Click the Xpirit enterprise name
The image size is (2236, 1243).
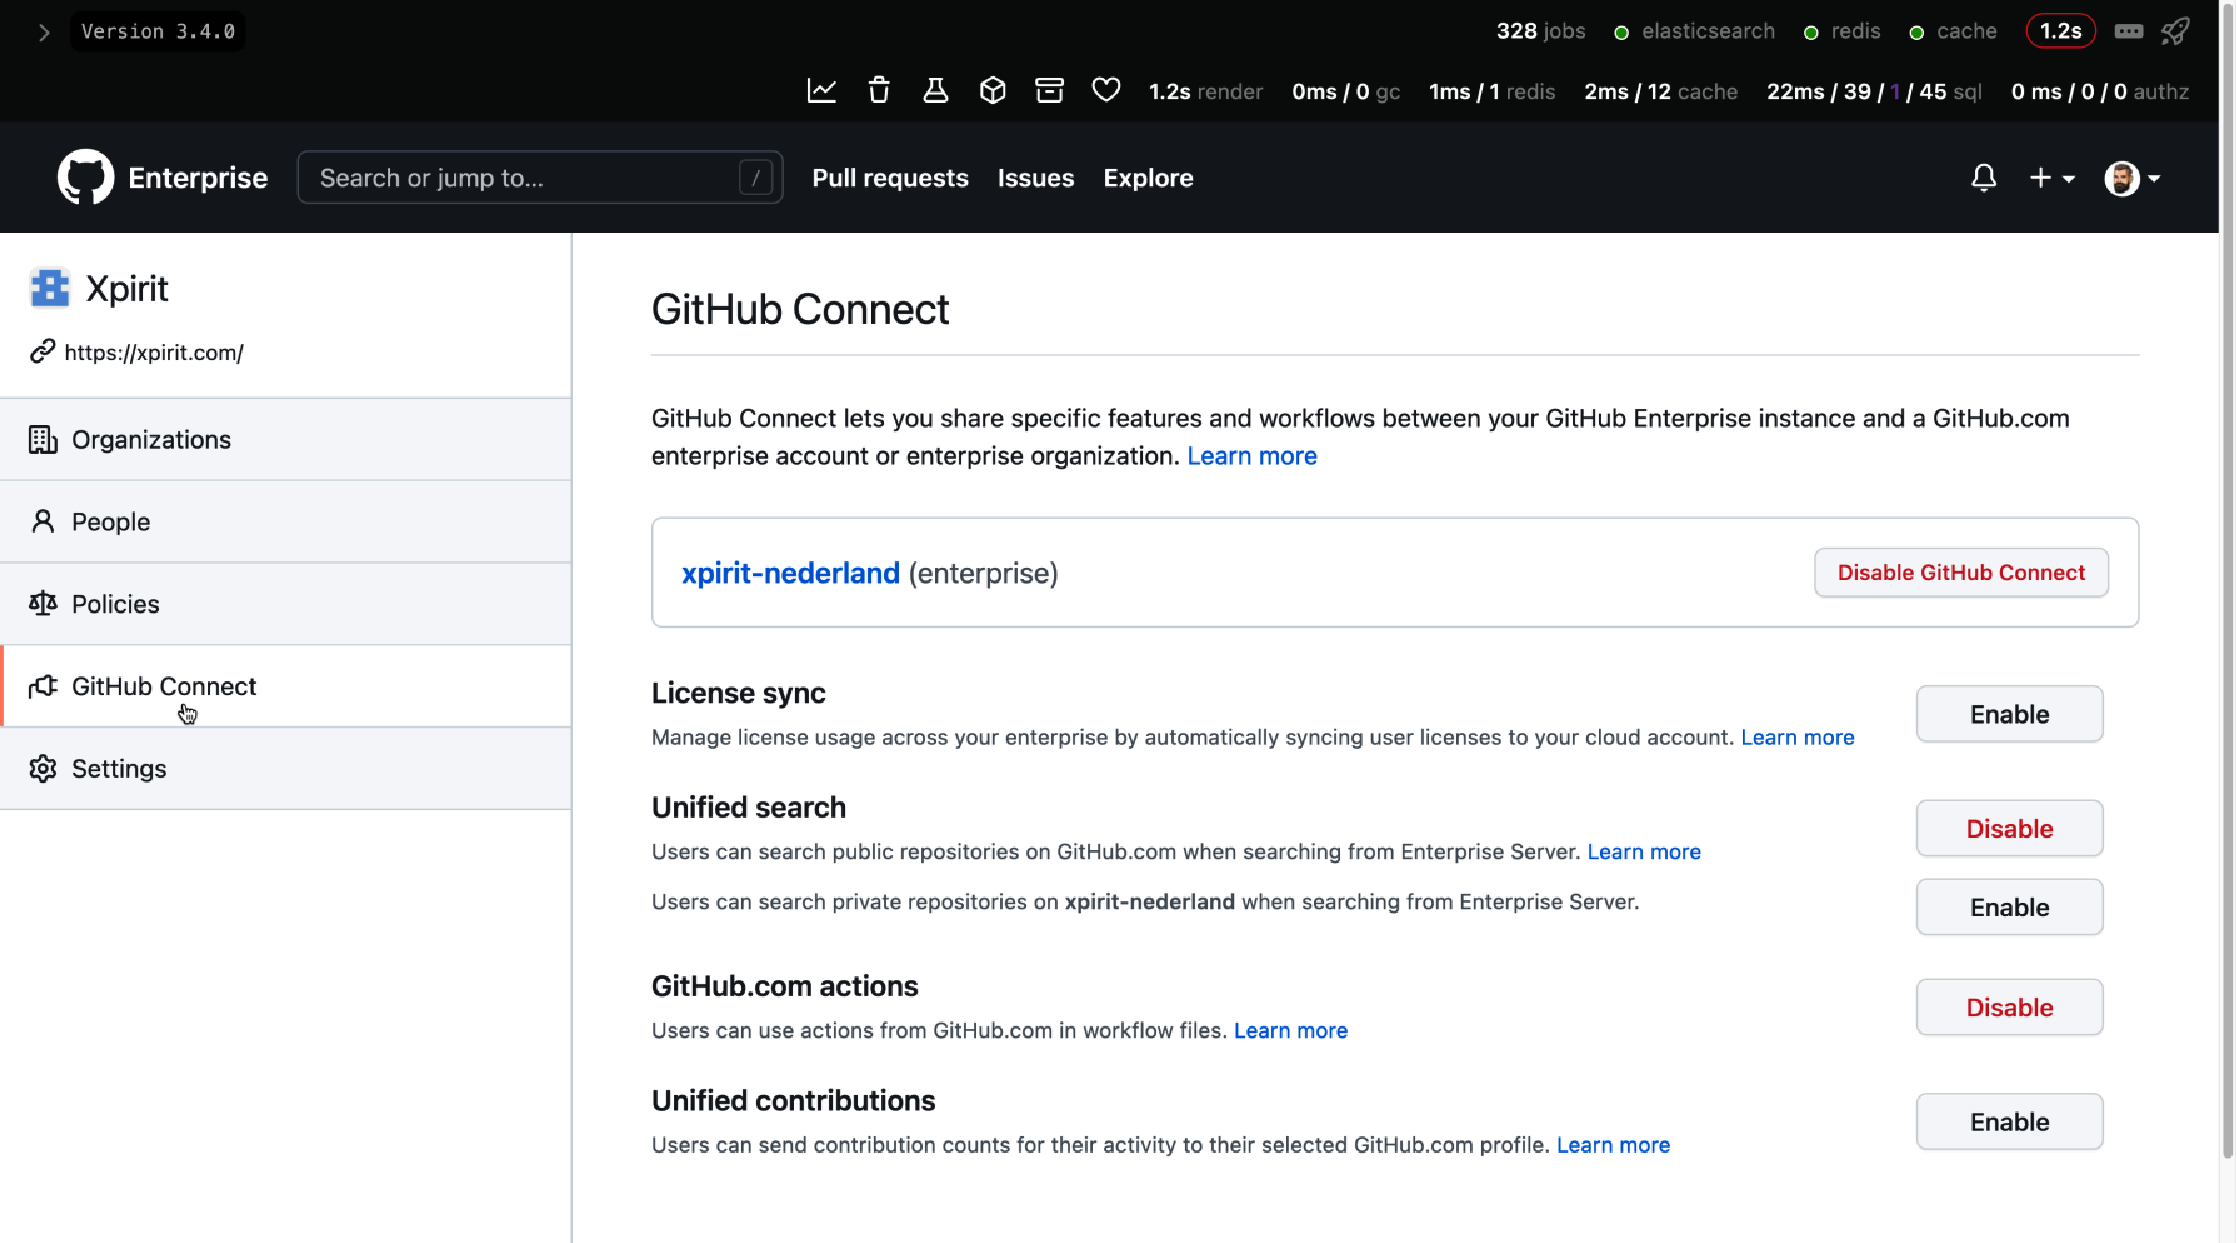pyautogui.click(x=127, y=288)
